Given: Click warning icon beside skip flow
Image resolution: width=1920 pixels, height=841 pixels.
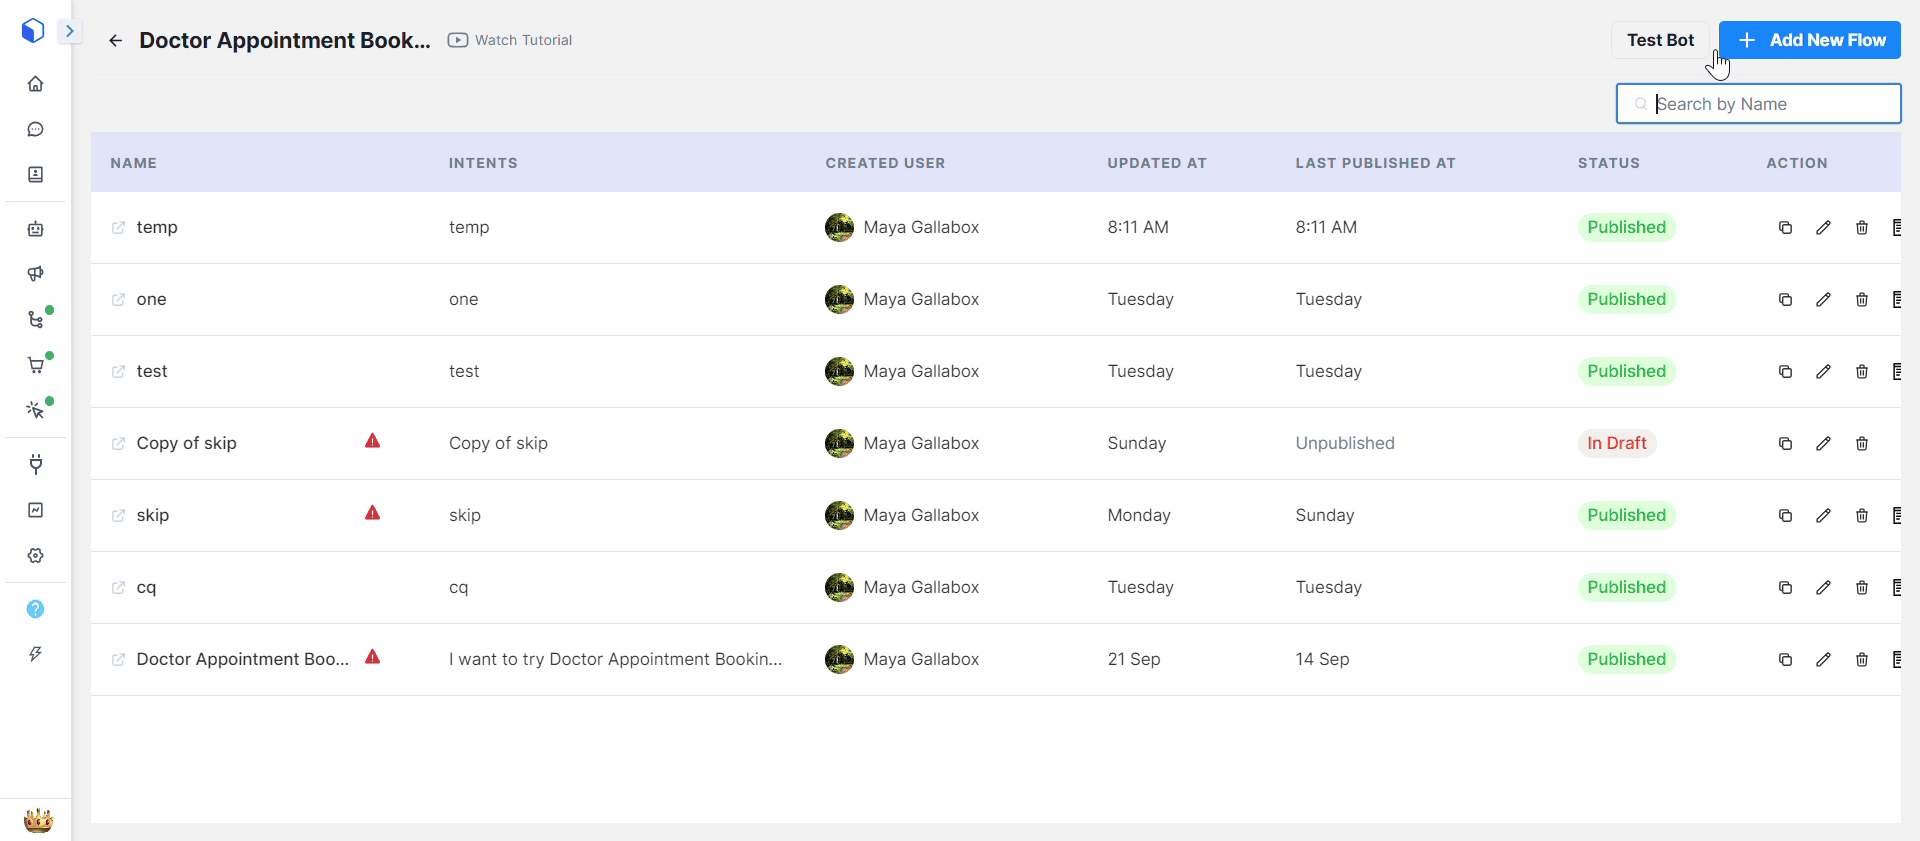Looking at the screenshot, I should 372,514.
